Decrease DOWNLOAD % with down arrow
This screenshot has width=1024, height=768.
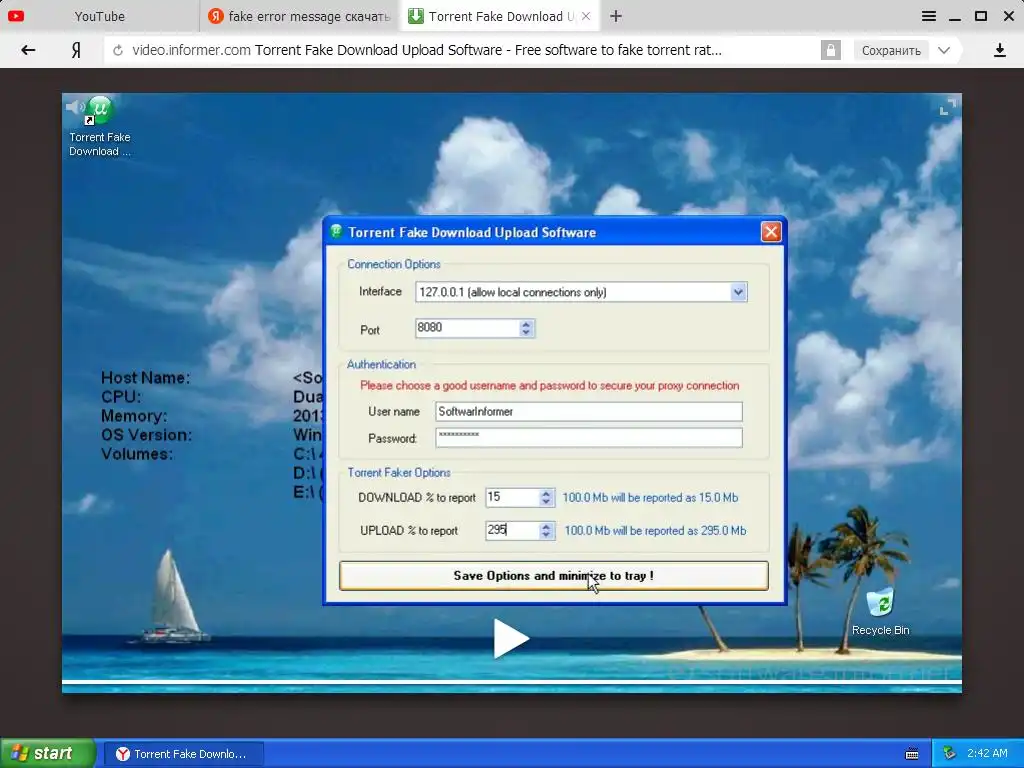tap(546, 502)
